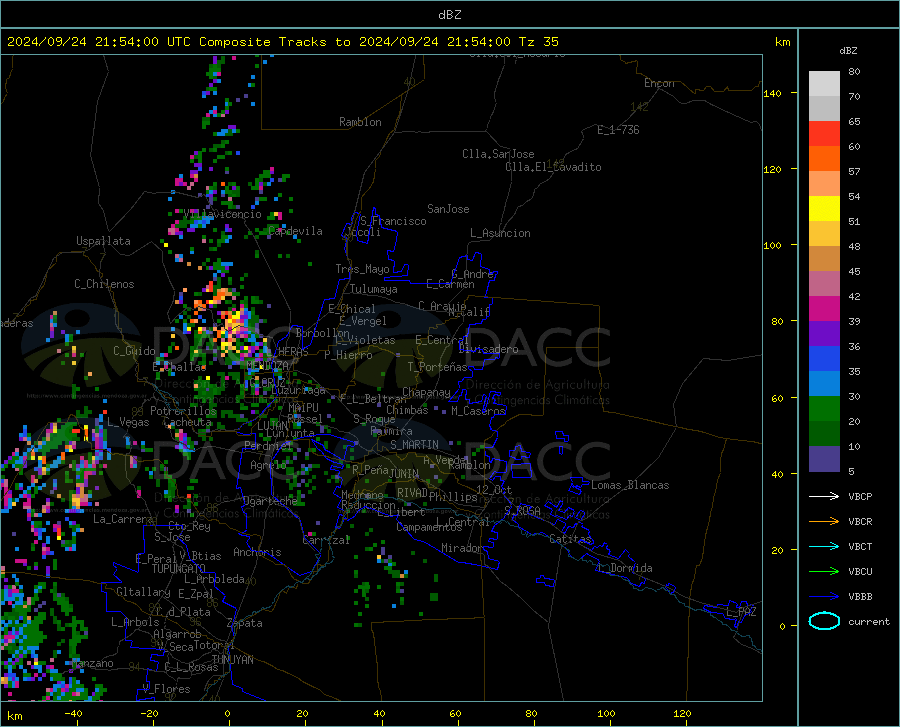
Task: Click the 'dBZ' heading above color scale
Action: point(848,50)
